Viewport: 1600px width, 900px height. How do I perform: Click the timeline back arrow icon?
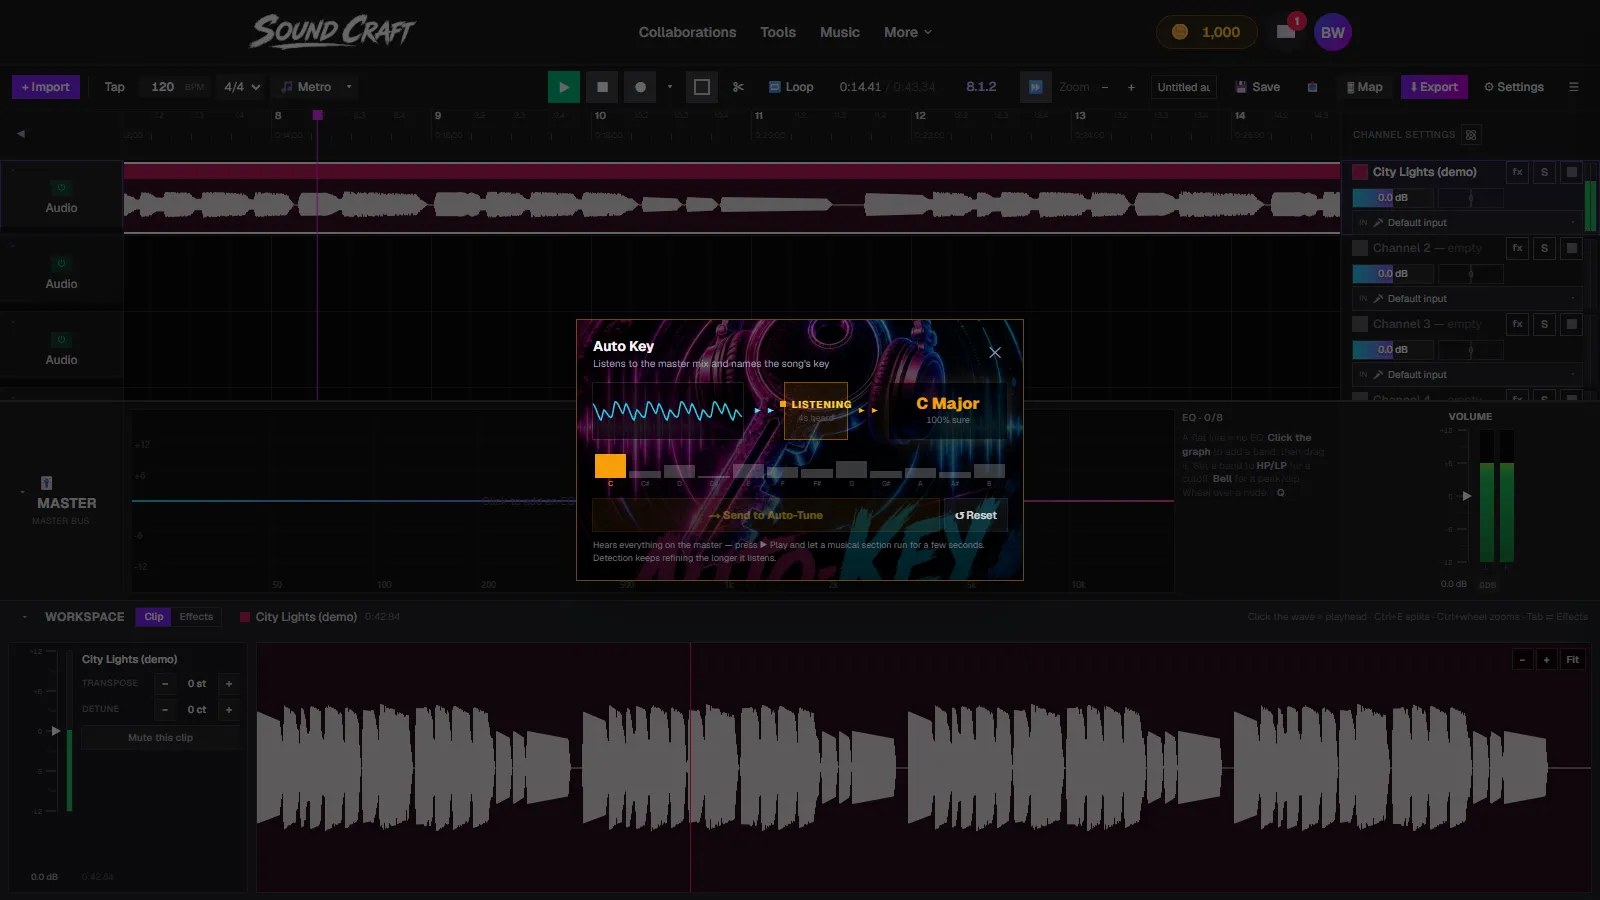[20, 133]
